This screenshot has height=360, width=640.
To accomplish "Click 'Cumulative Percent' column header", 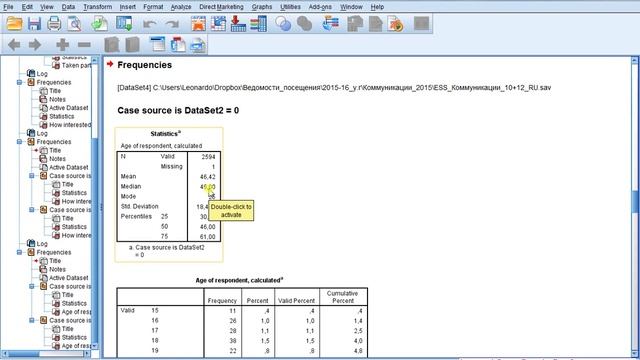I will tap(342, 297).
